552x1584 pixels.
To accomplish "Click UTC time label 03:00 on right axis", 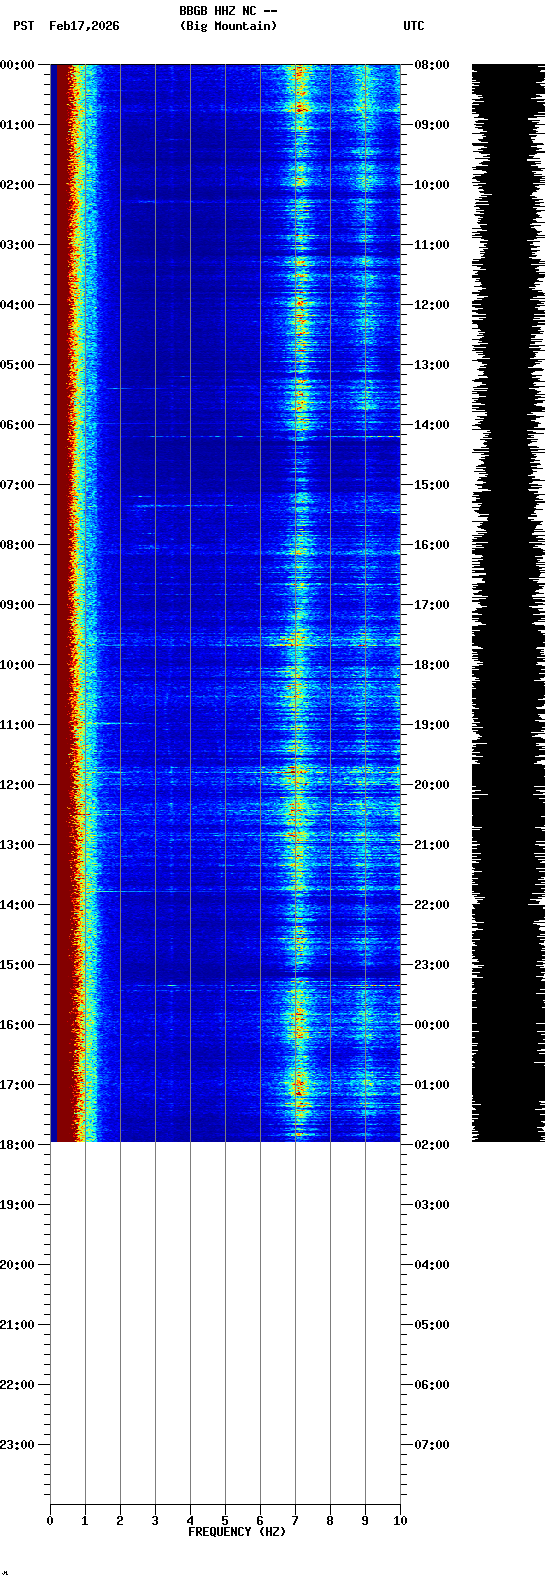I will (432, 1205).
